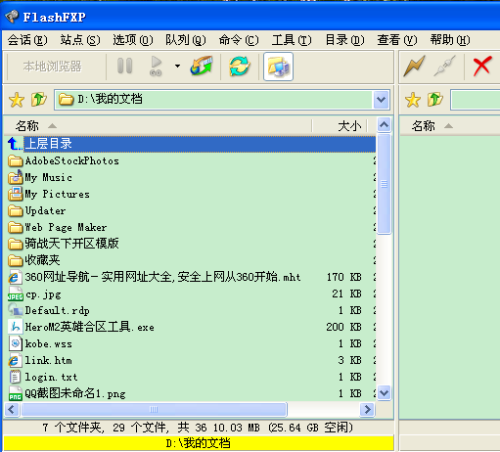Select the My Pictures folder
This screenshot has width=500, height=452.
pyautogui.click(x=57, y=194)
